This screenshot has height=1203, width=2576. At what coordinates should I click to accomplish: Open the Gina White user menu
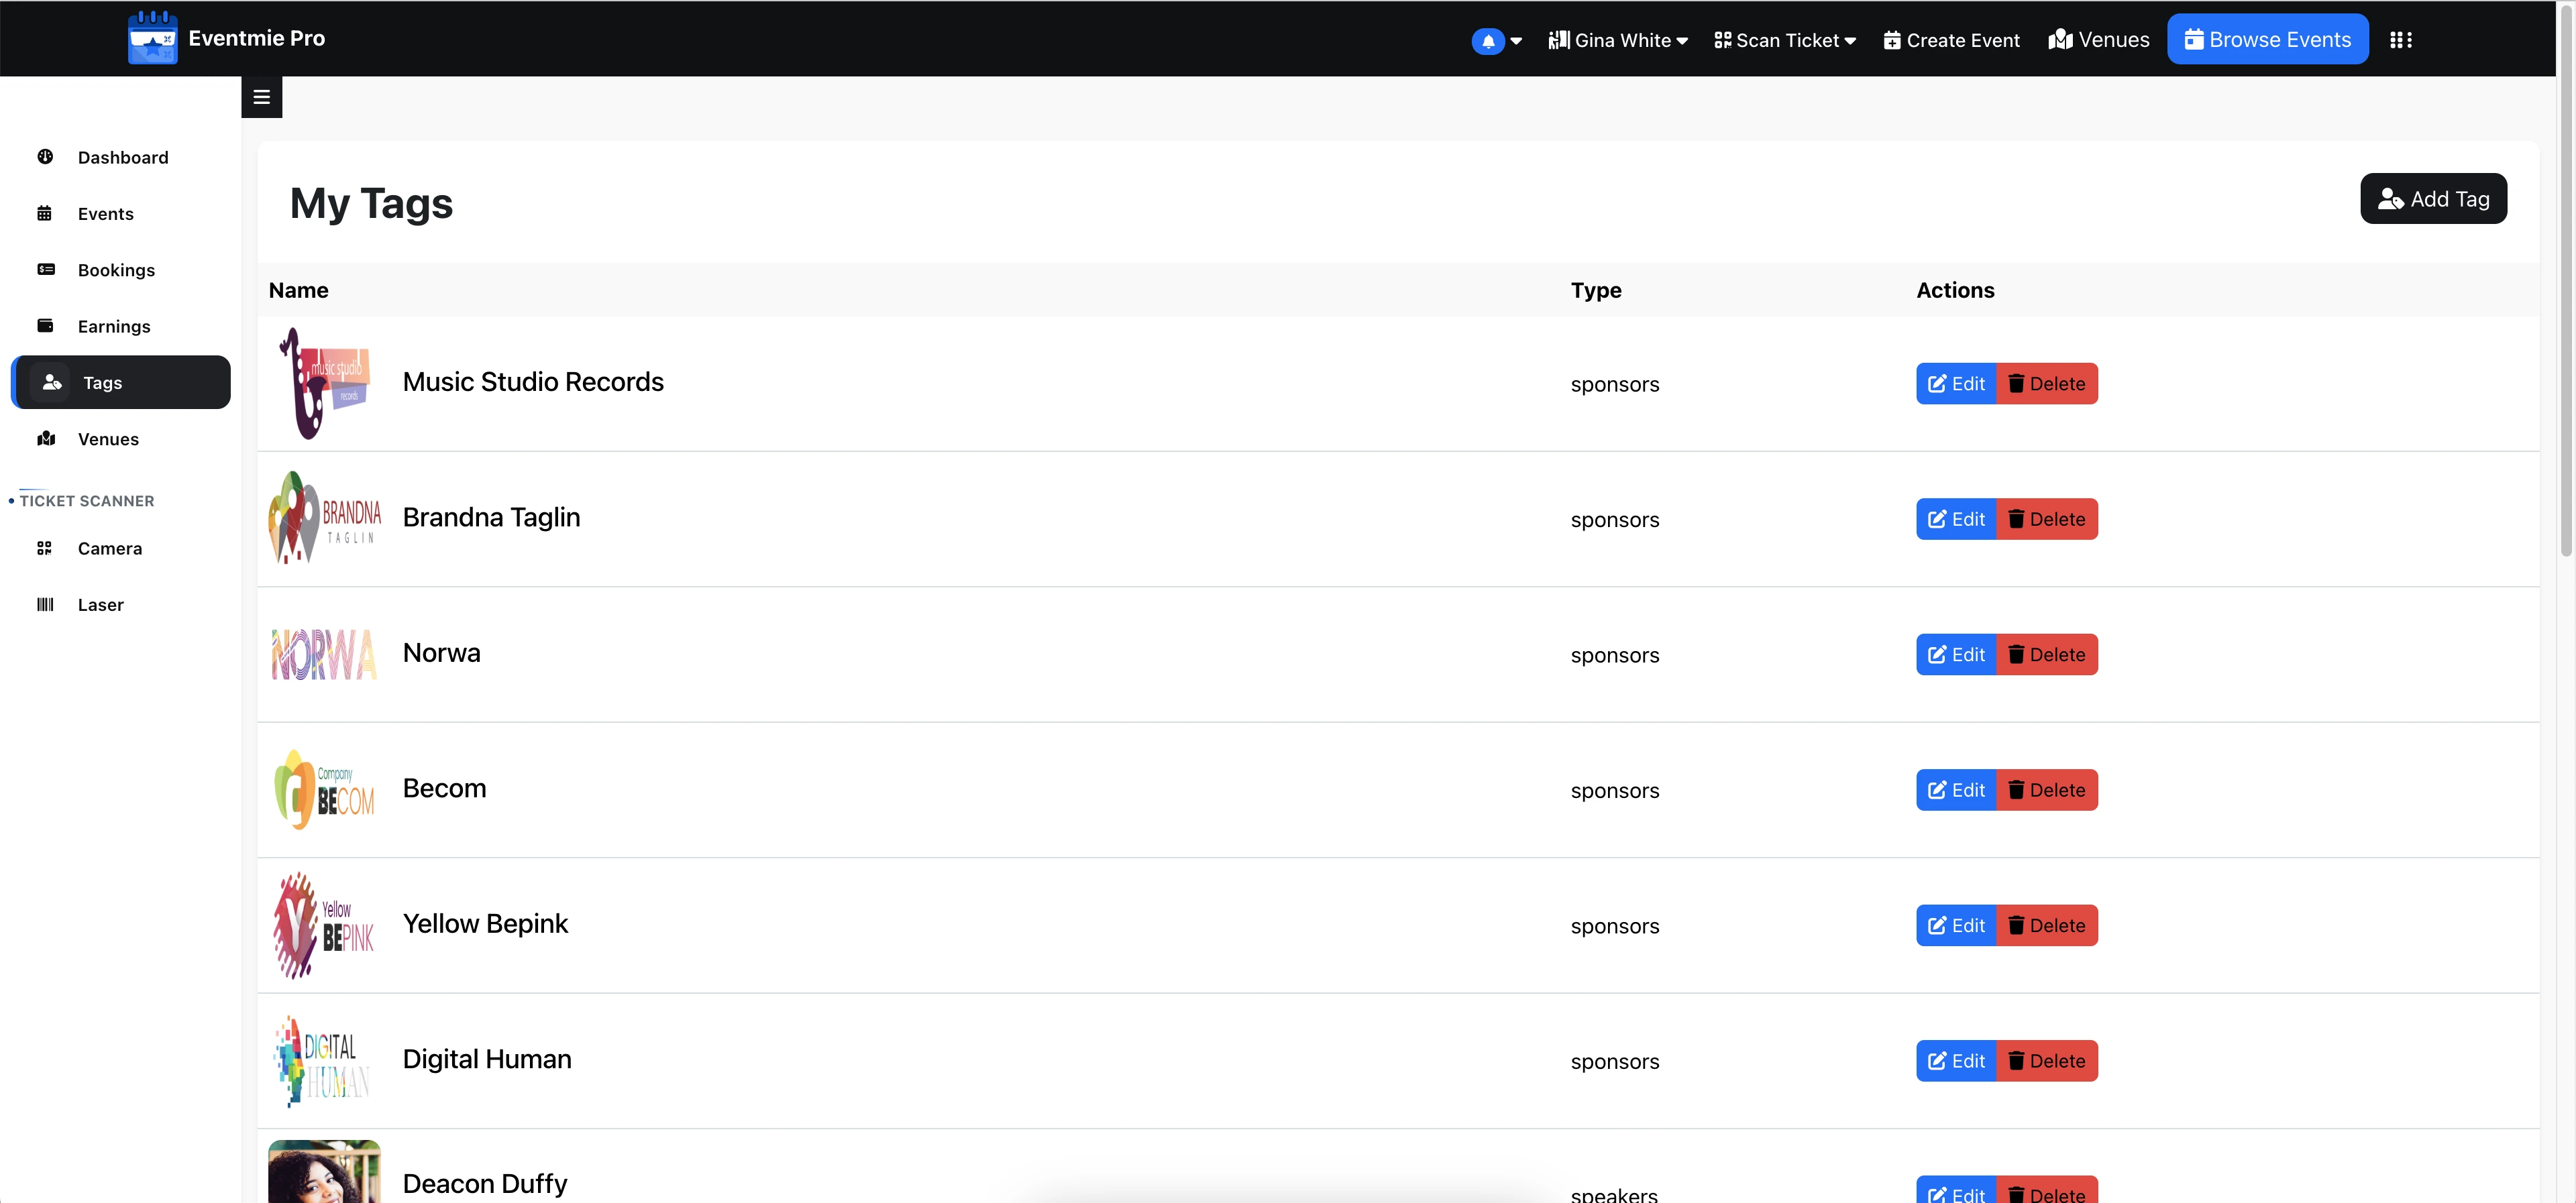(1618, 40)
